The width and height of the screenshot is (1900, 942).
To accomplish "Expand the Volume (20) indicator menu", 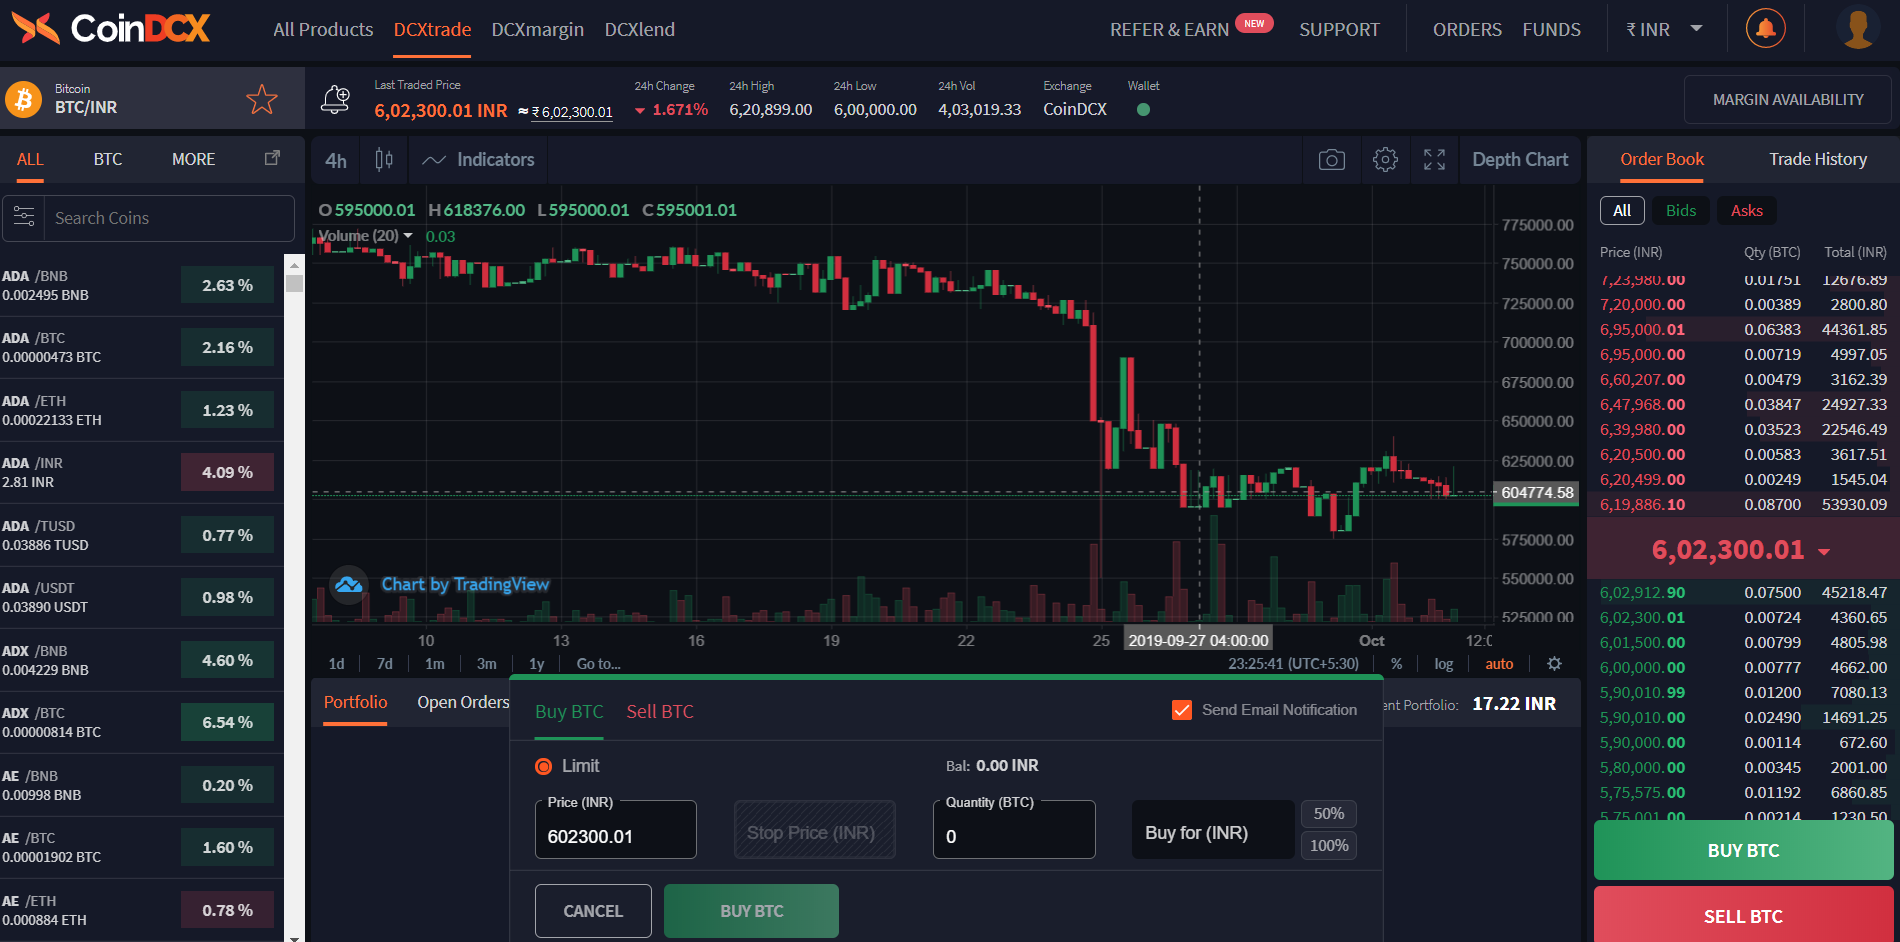I will click(x=408, y=236).
